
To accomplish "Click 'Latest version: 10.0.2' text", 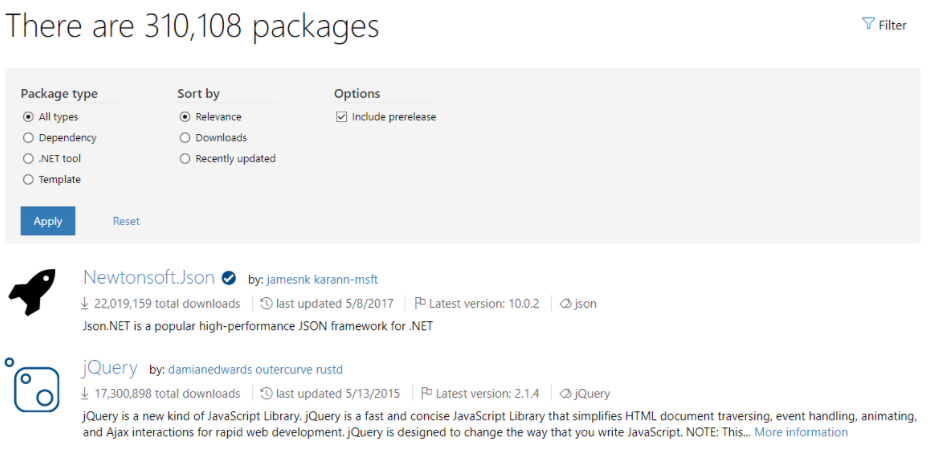I will coord(484,303).
